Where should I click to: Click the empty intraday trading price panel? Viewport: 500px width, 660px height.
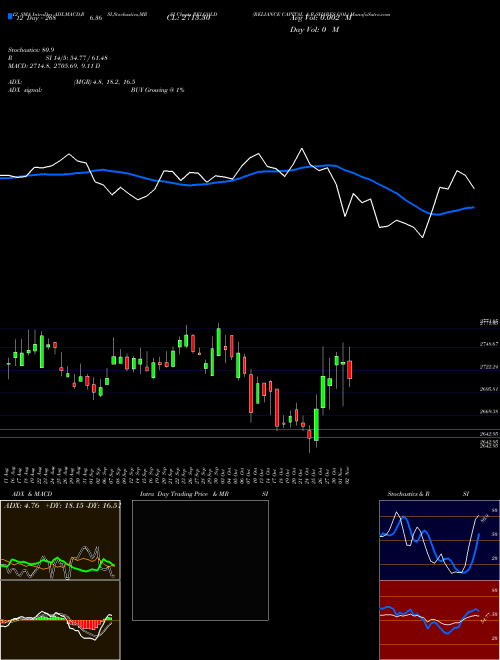(200, 560)
